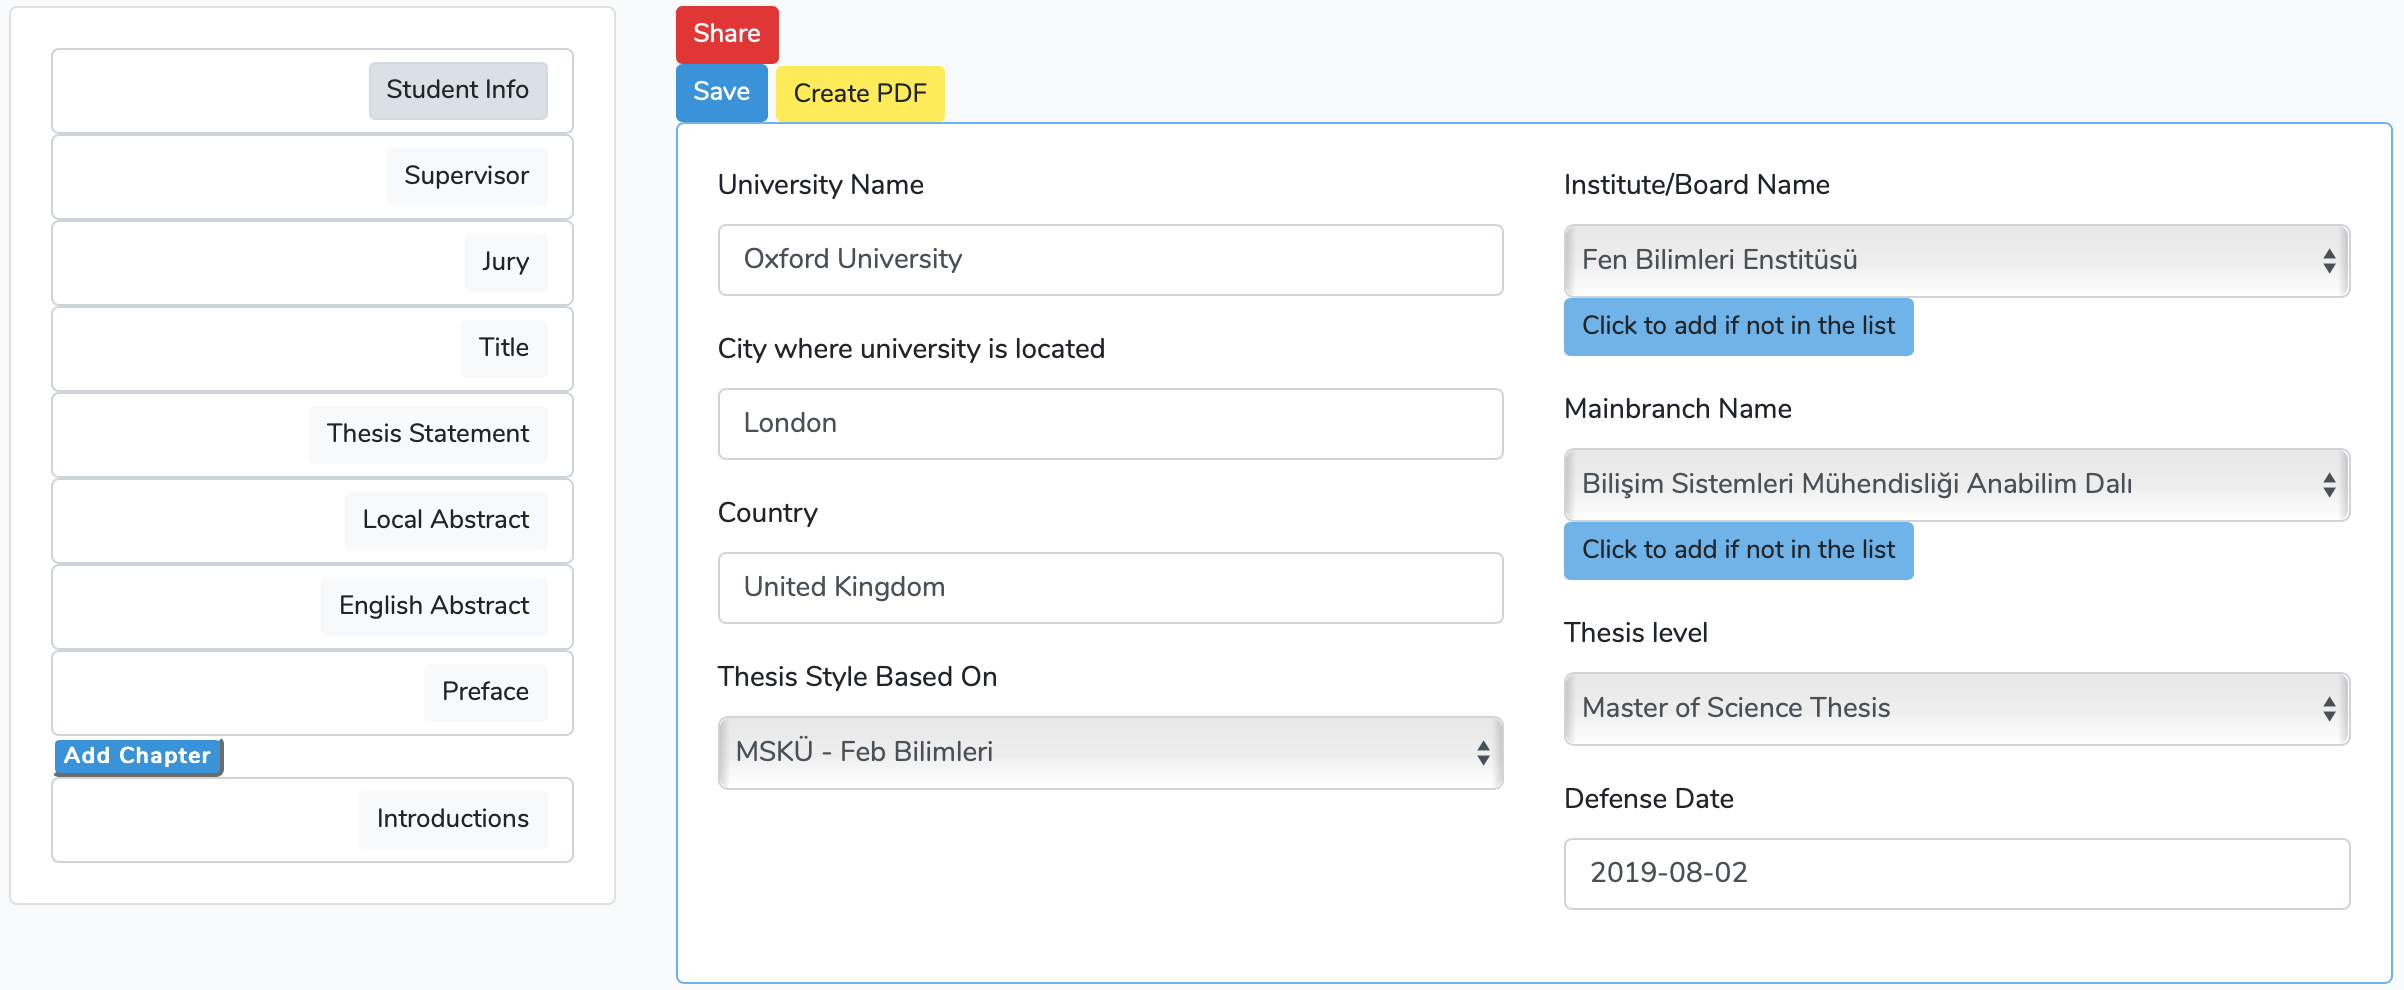Screen dimensions: 2404x990
Task: Open the Introductions chapter
Action: tap(452, 819)
